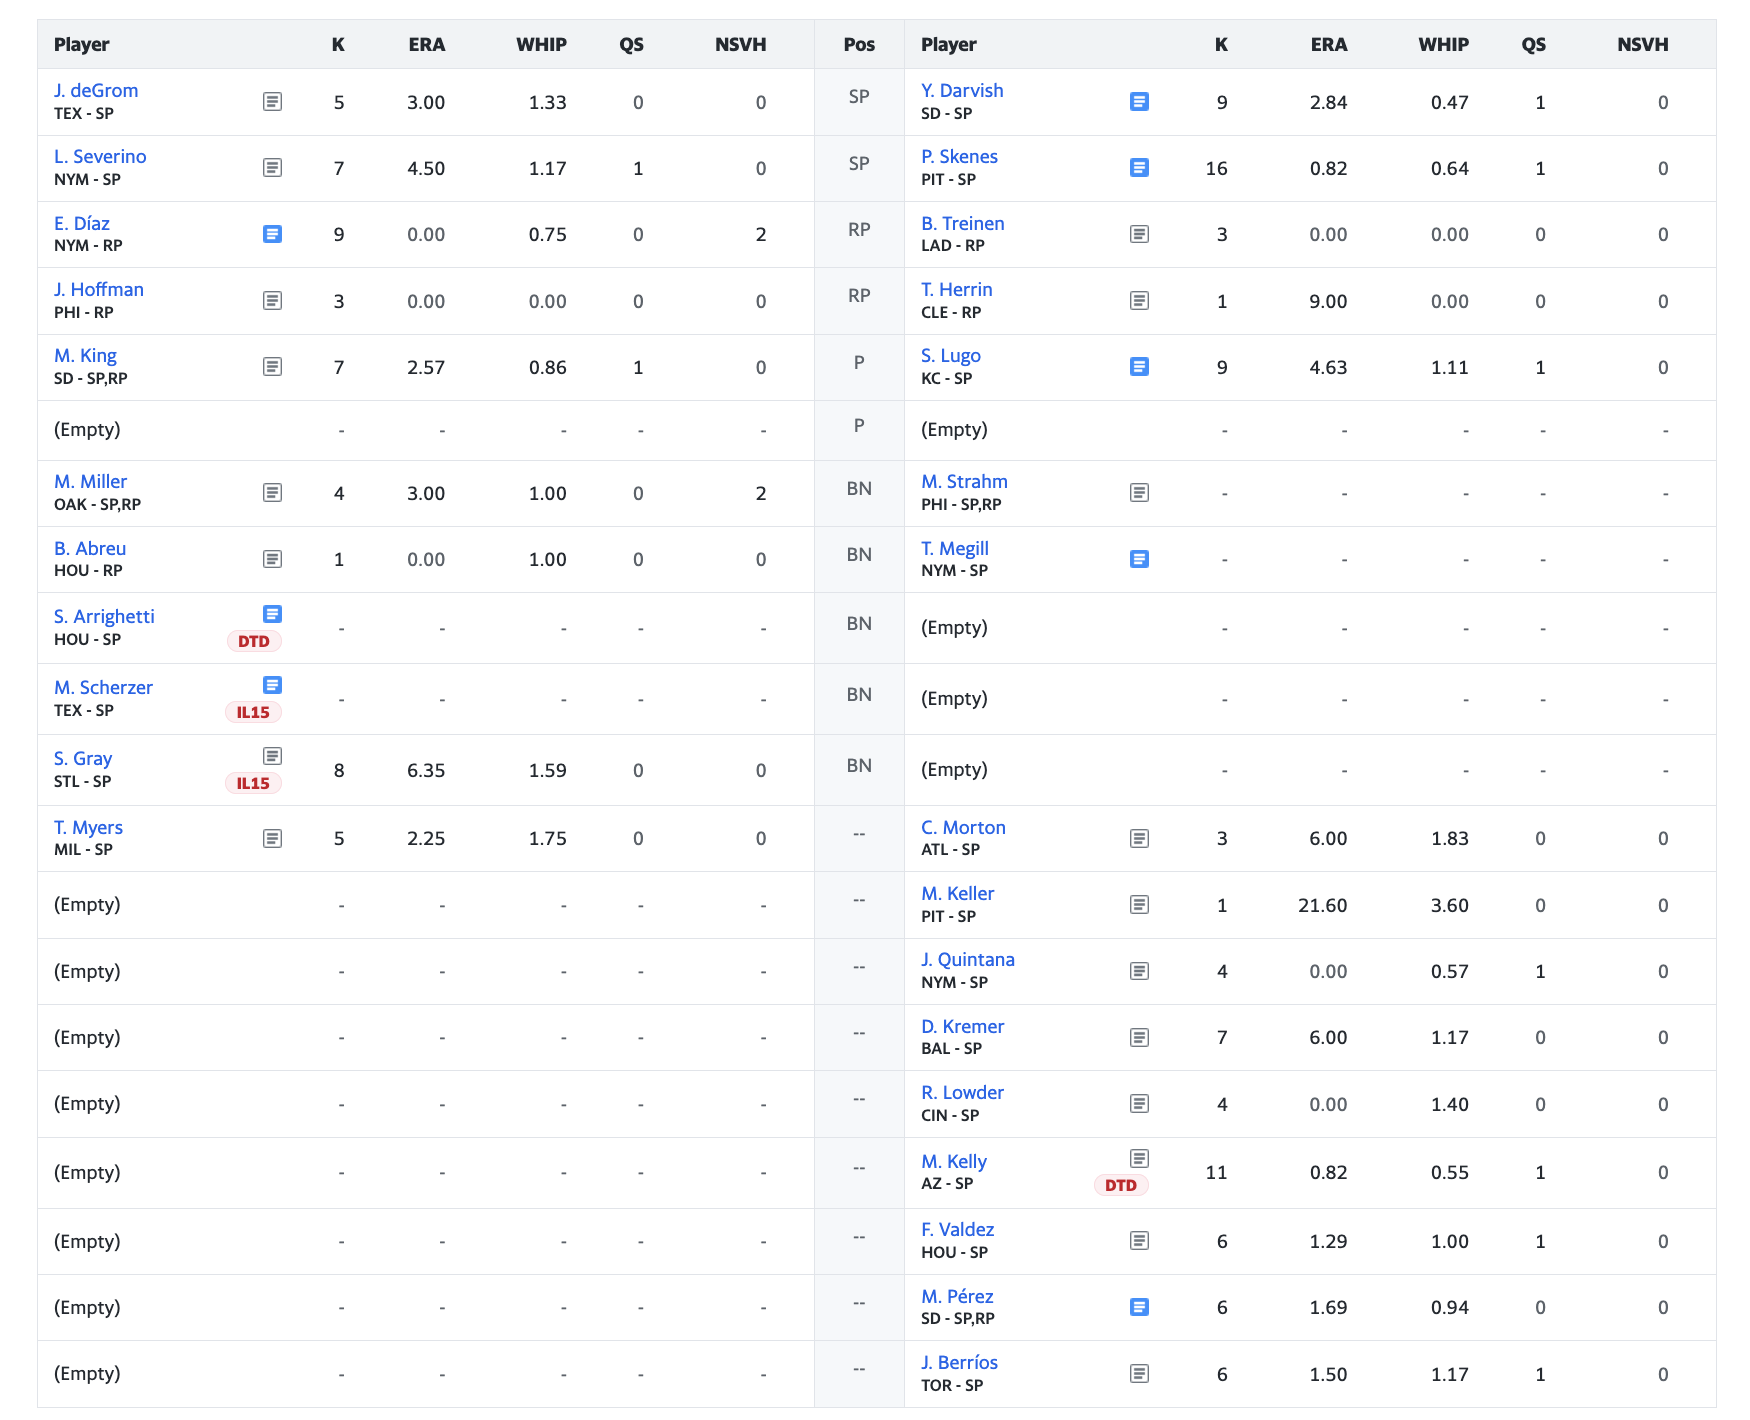Open notes icon for B. Treinen

1139,234
